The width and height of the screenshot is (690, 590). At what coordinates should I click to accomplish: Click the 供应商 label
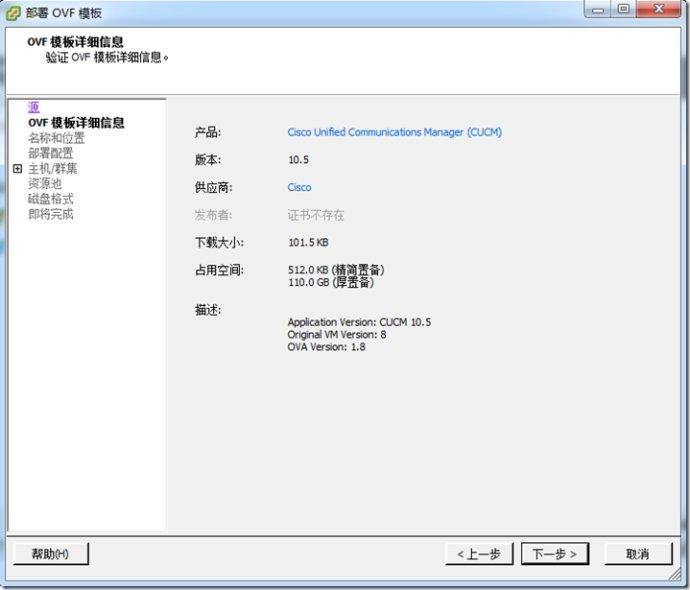tap(213, 187)
